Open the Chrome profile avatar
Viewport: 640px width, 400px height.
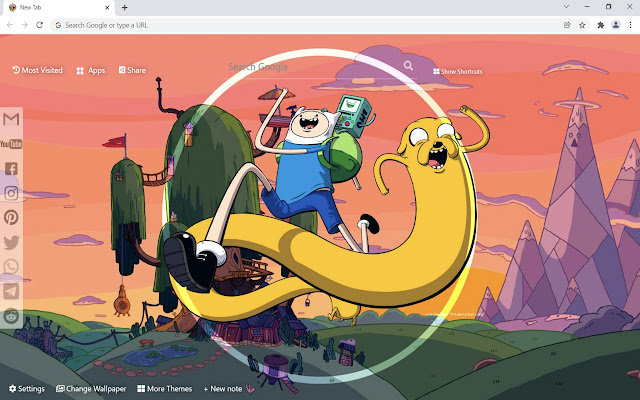tap(616, 25)
